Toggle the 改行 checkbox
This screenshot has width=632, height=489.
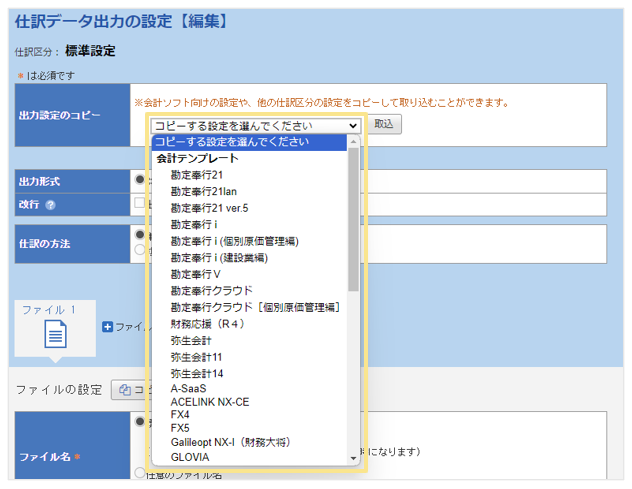click(x=139, y=202)
